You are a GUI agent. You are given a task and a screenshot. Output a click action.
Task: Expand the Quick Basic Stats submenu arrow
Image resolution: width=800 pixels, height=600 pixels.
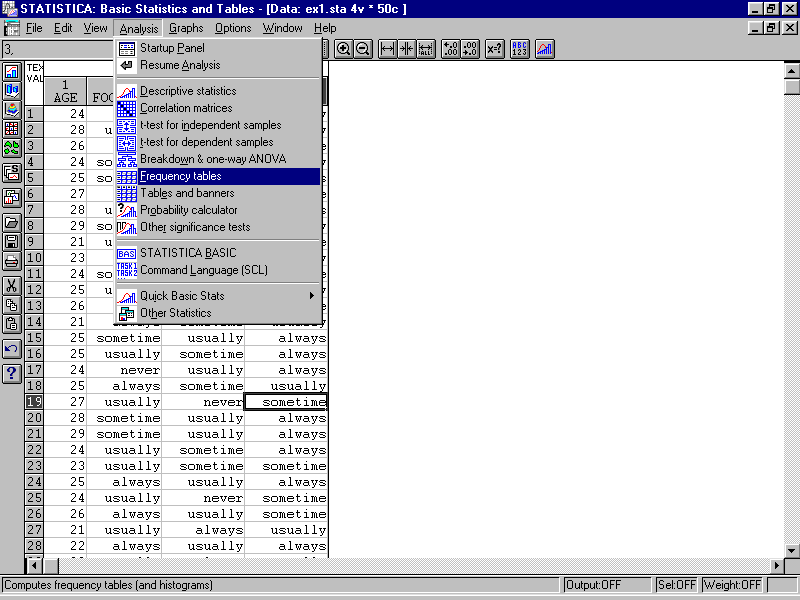click(312, 296)
